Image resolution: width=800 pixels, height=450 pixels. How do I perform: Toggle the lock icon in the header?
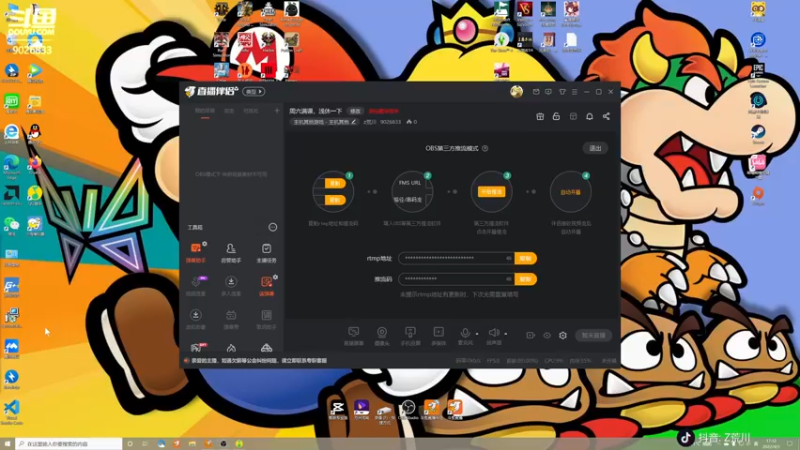tap(556, 116)
